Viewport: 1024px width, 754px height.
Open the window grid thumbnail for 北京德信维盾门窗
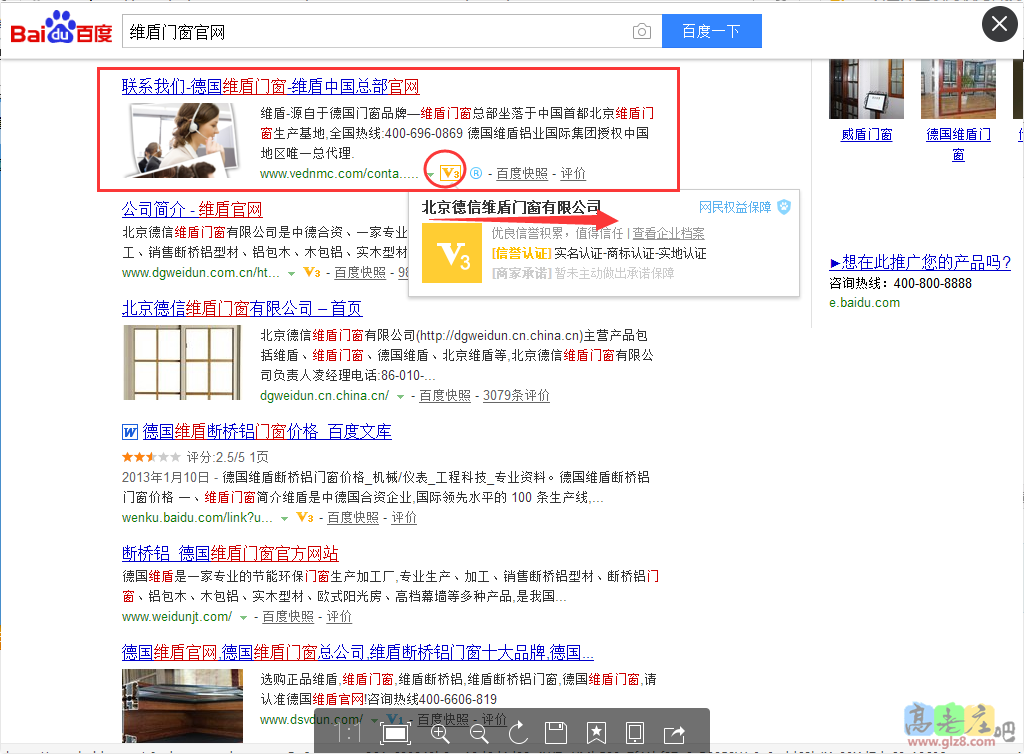pos(182,362)
